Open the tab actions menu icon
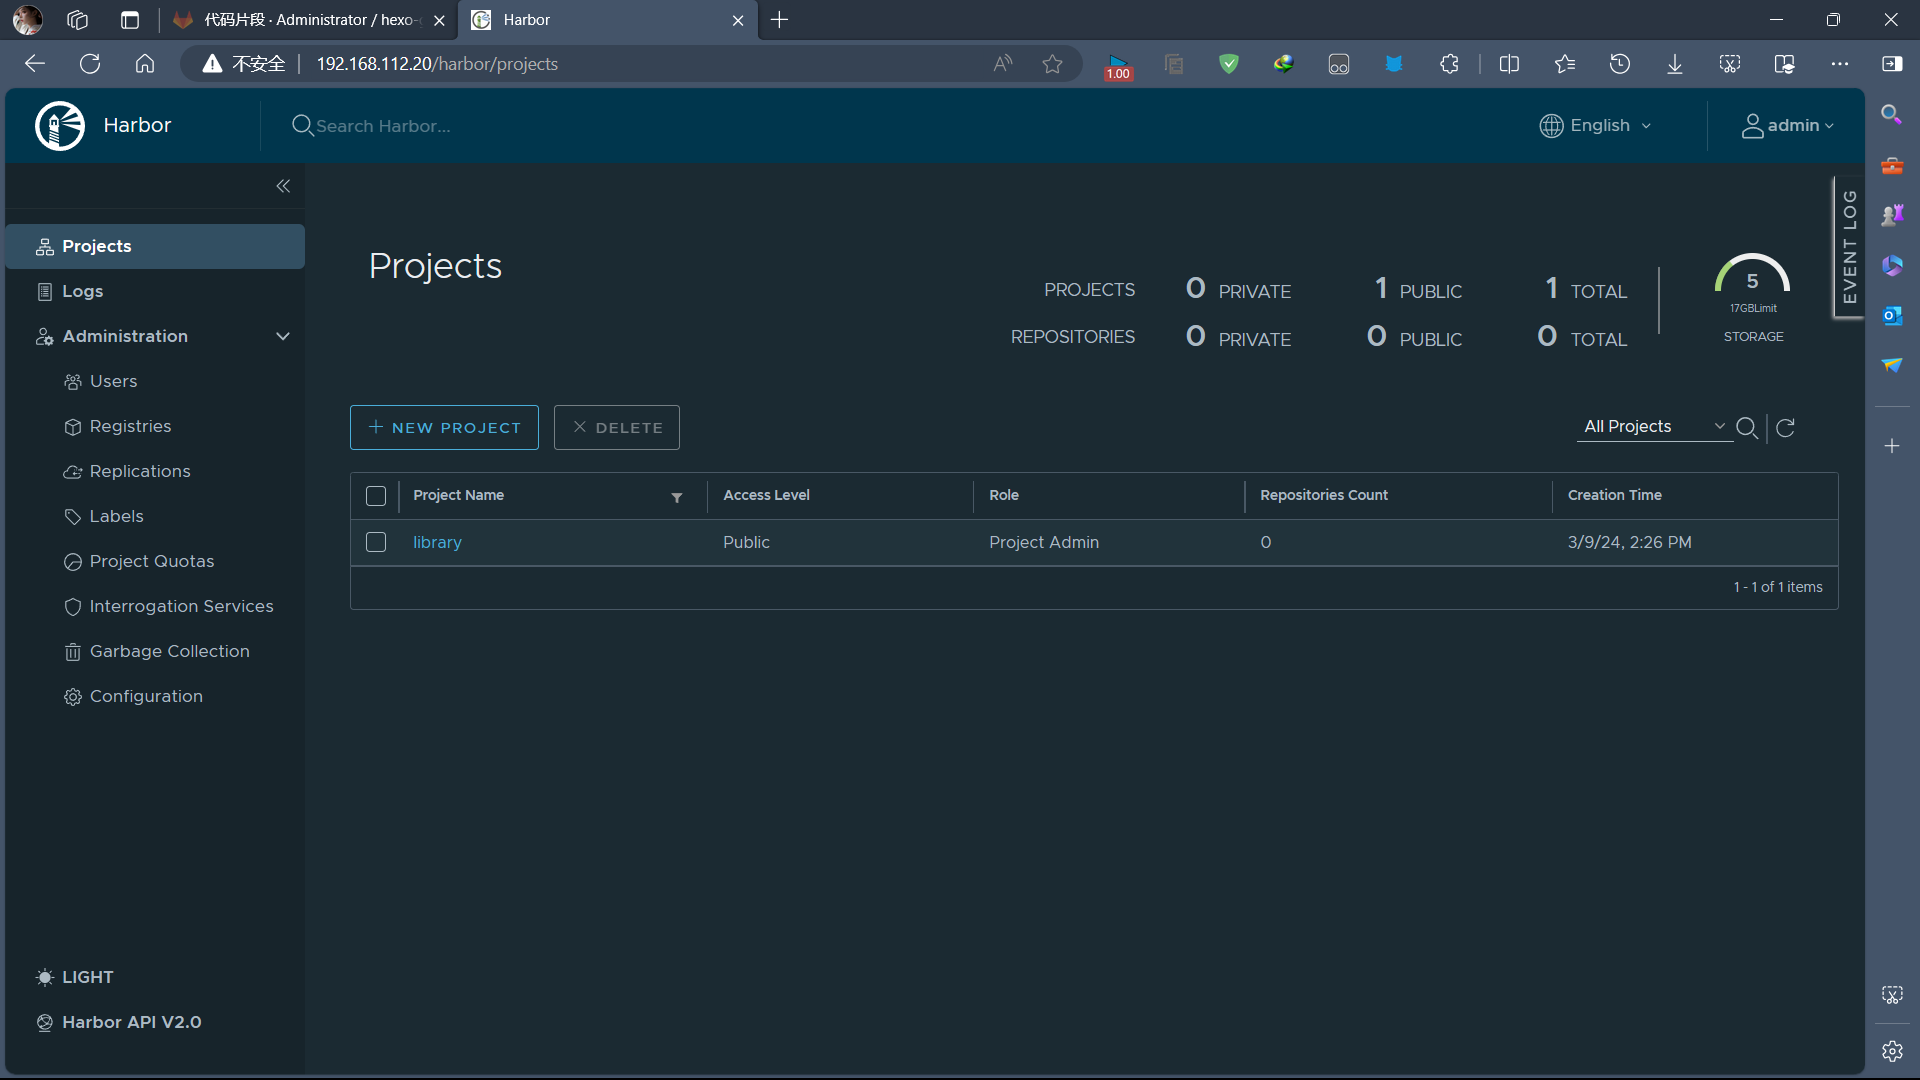Viewport: 1920px width, 1080px height. click(x=130, y=20)
